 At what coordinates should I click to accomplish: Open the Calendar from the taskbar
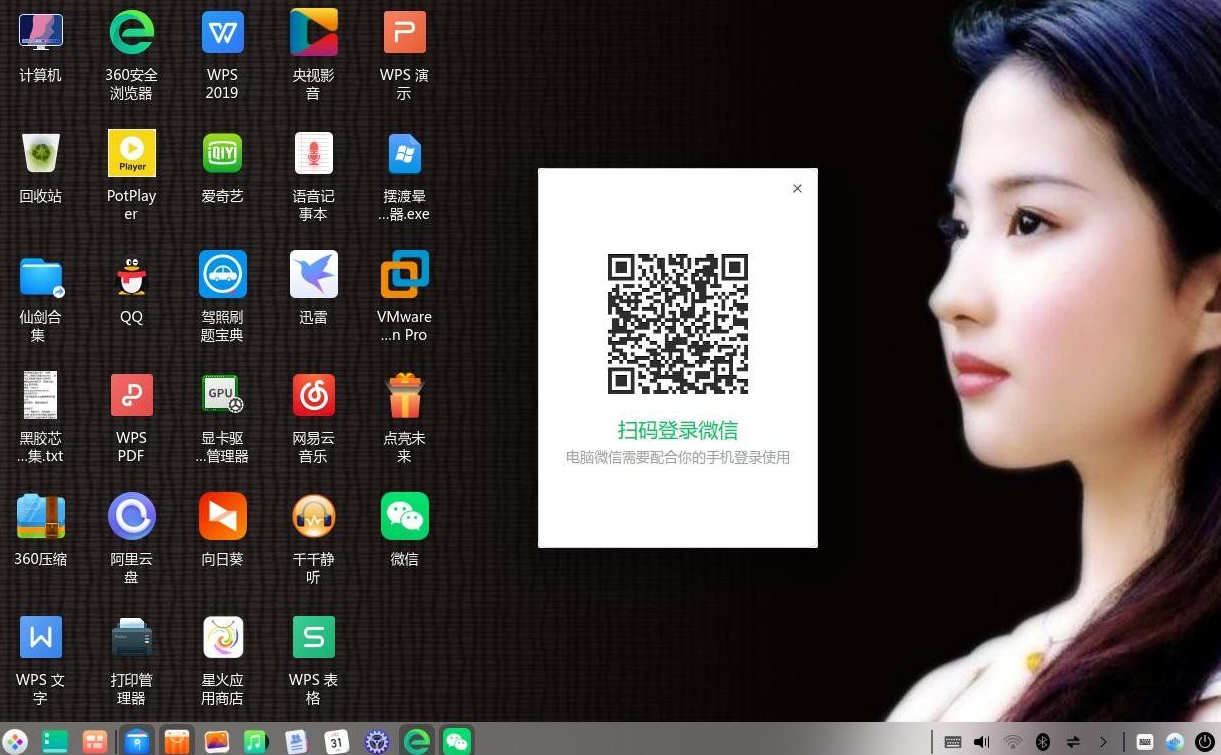[x=337, y=741]
